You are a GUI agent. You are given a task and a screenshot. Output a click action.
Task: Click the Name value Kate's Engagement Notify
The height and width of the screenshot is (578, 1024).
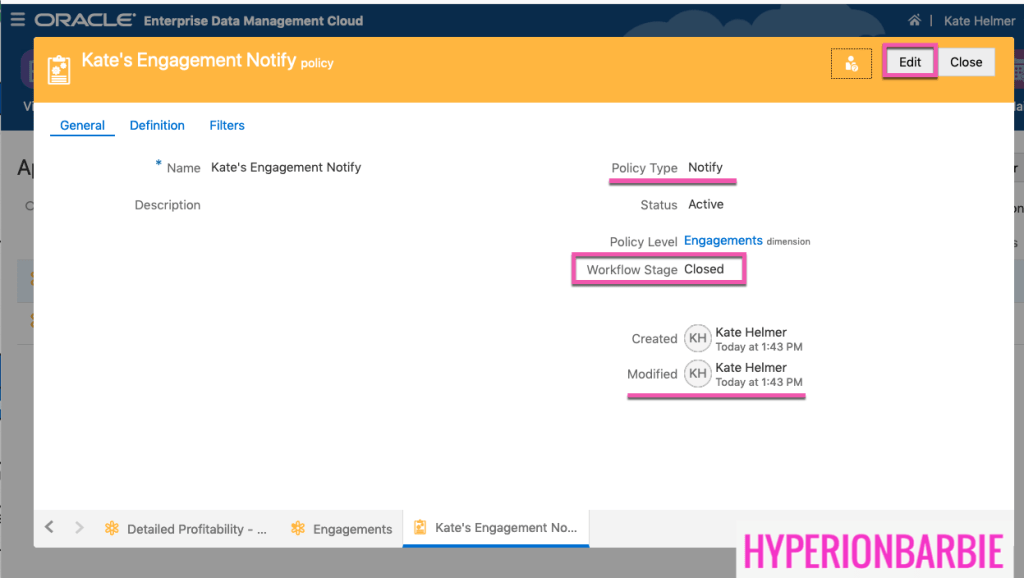coord(286,167)
